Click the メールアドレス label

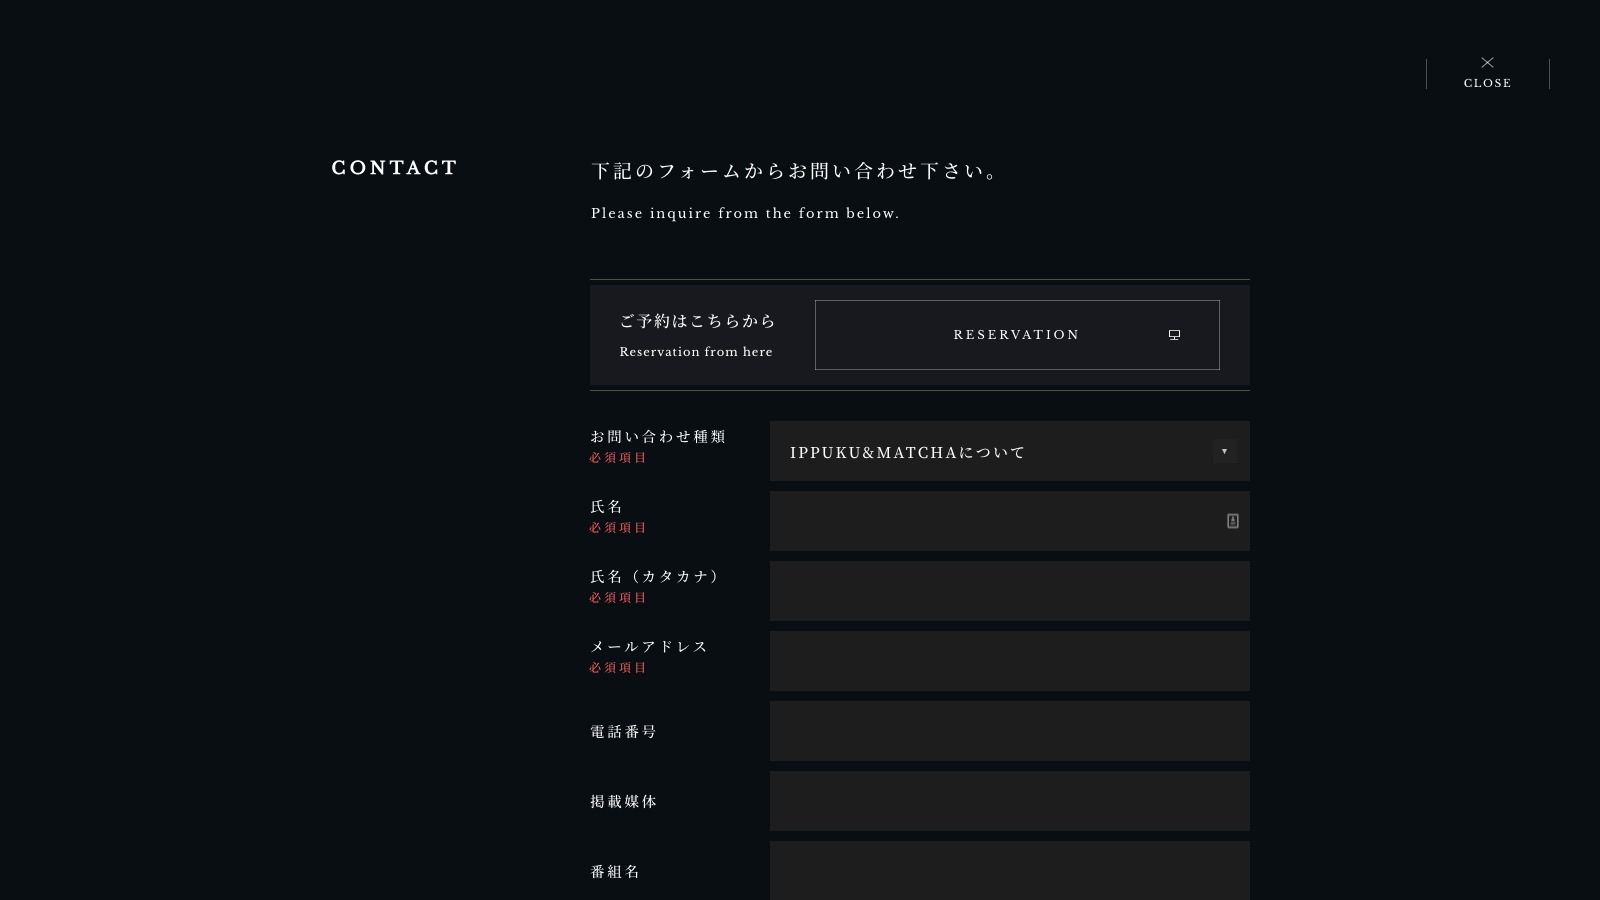pos(649,647)
